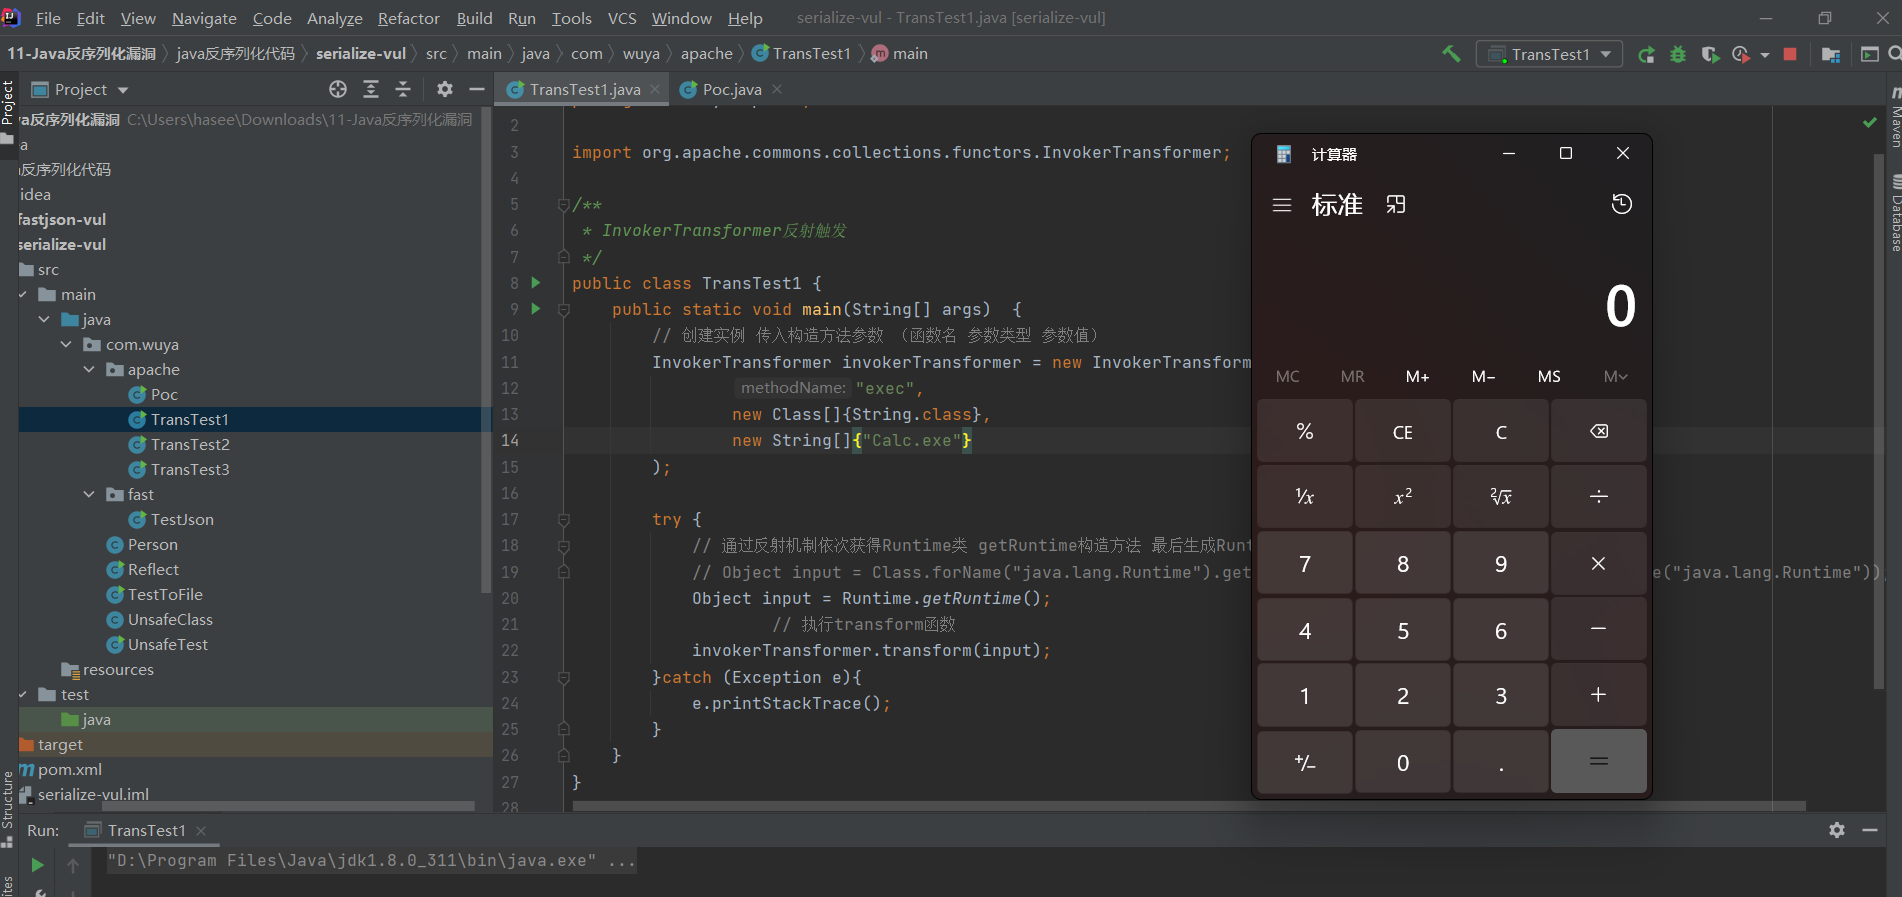Click calculator equals button

tap(1599, 762)
